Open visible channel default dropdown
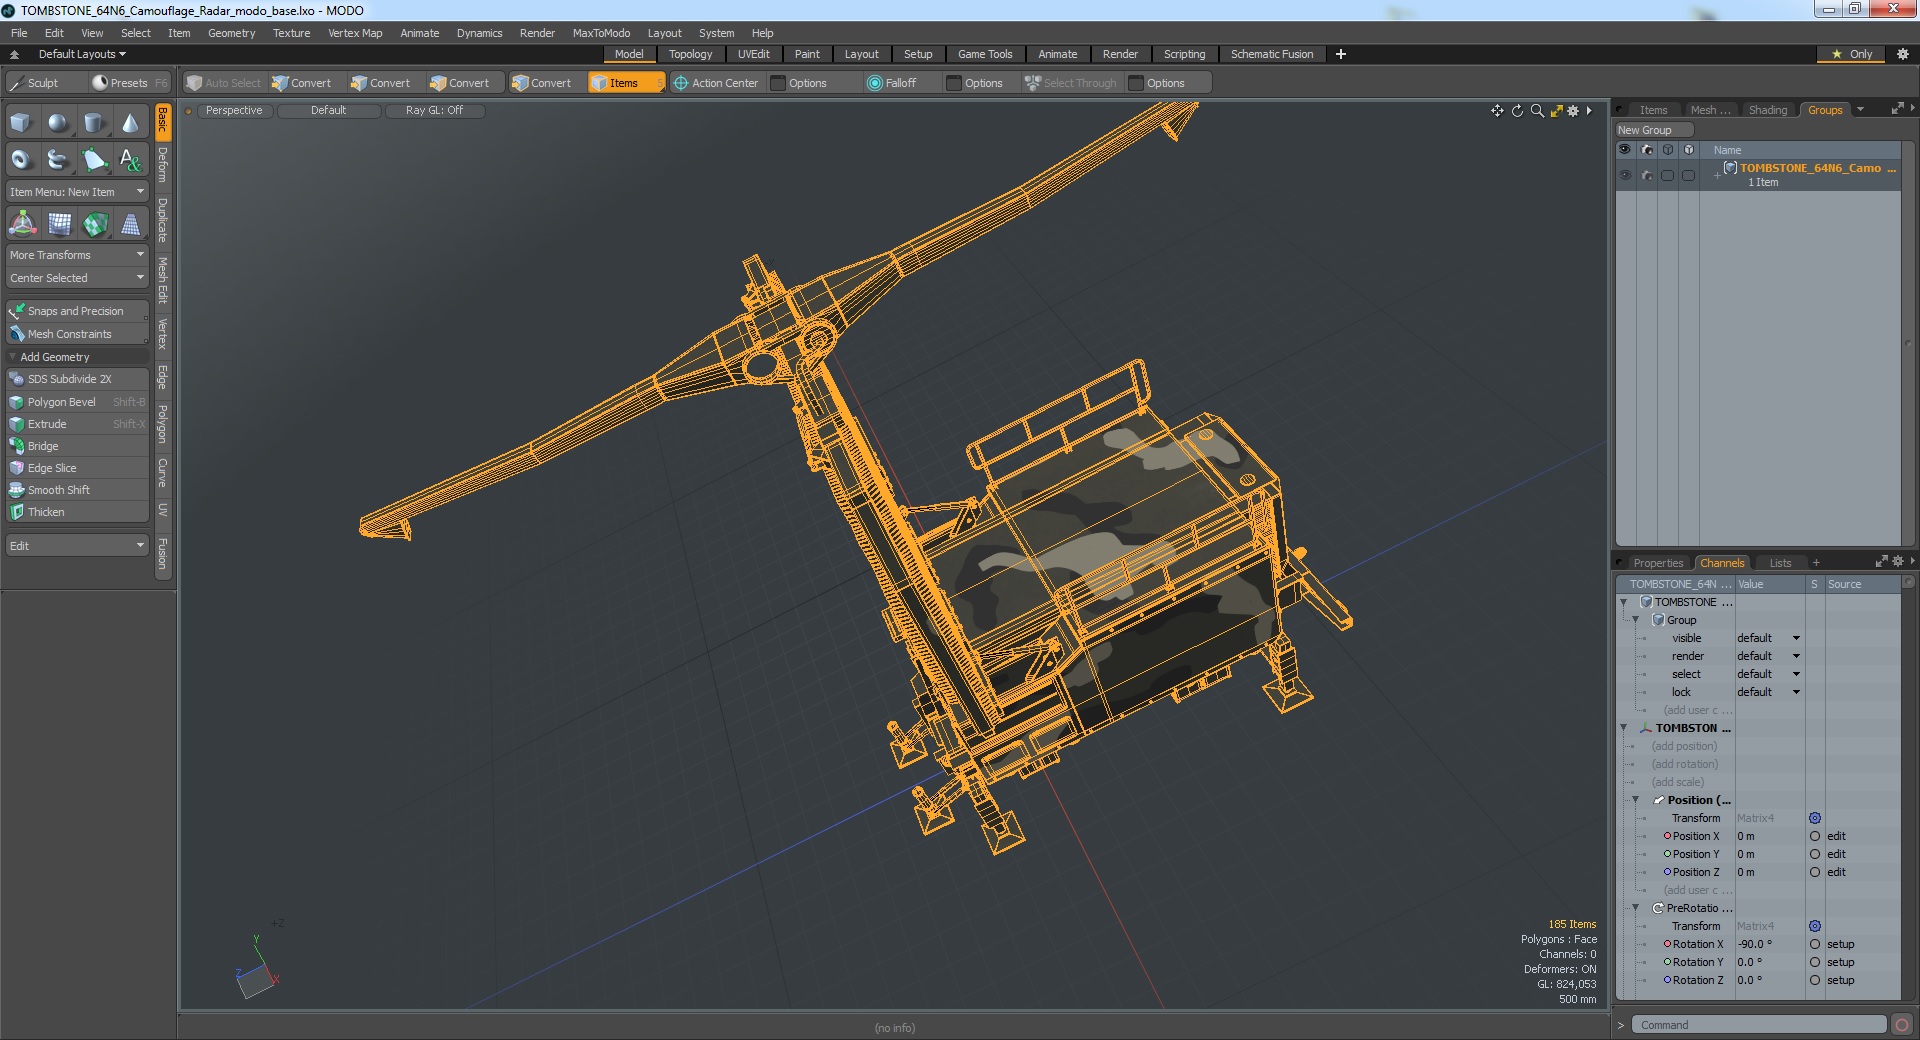The width and height of the screenshot is (1920, 1040). (x=1768, y=638)
